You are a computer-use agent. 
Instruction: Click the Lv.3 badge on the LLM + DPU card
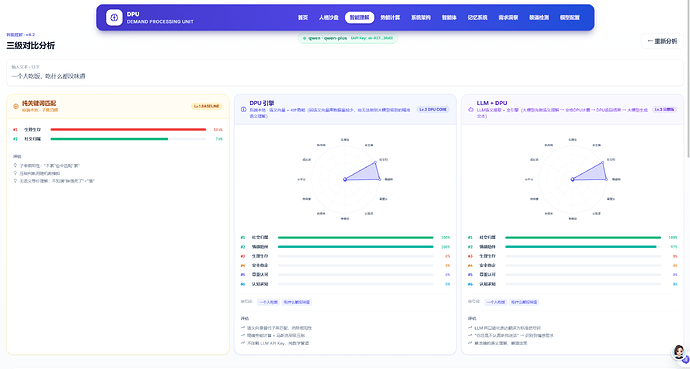pyautogui.click(x=664, y=109)
